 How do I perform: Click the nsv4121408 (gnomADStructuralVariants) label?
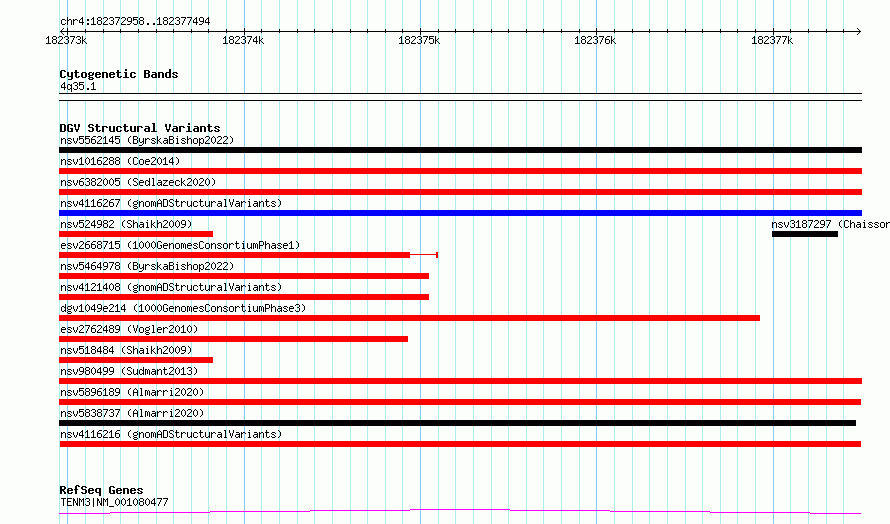171,287
